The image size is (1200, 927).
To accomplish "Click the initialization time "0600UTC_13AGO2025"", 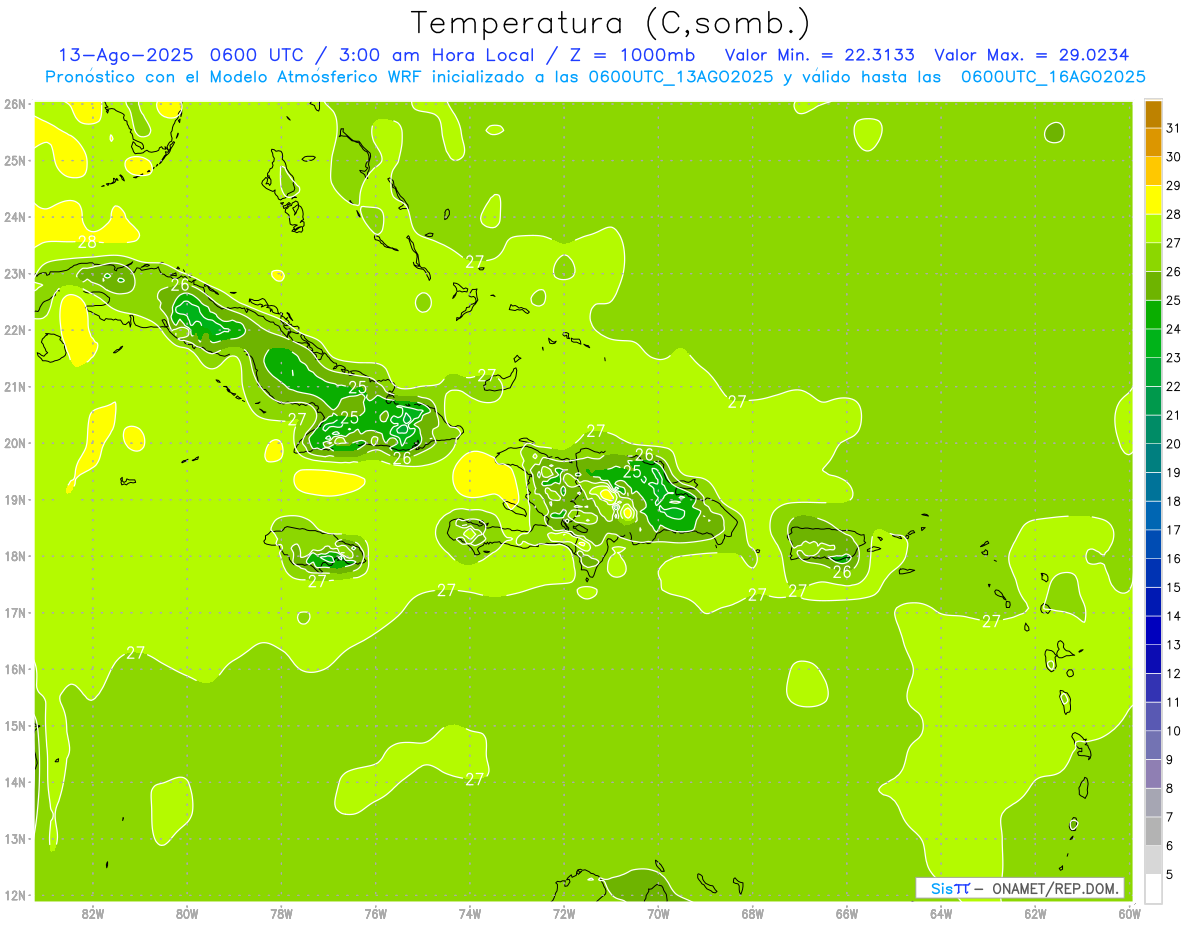I will (681, 77).
